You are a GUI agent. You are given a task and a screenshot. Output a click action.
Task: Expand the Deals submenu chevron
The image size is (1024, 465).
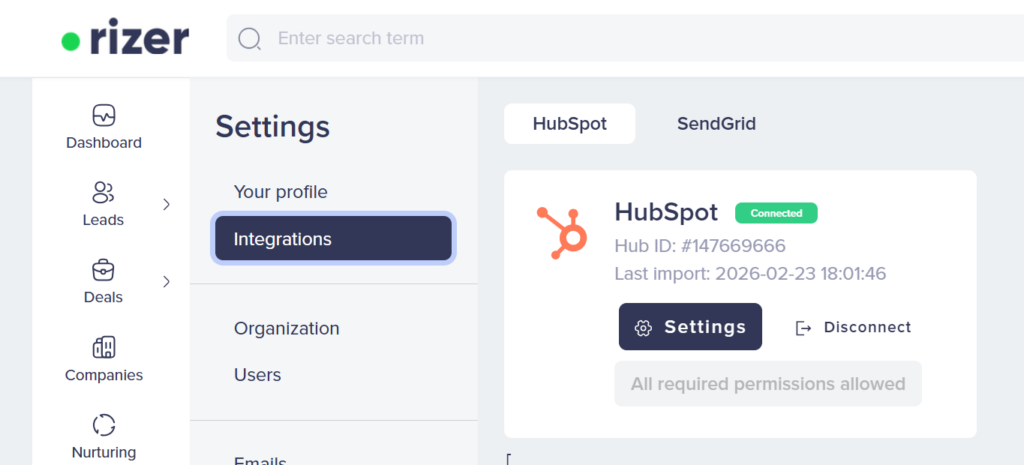tap(166, 282)
